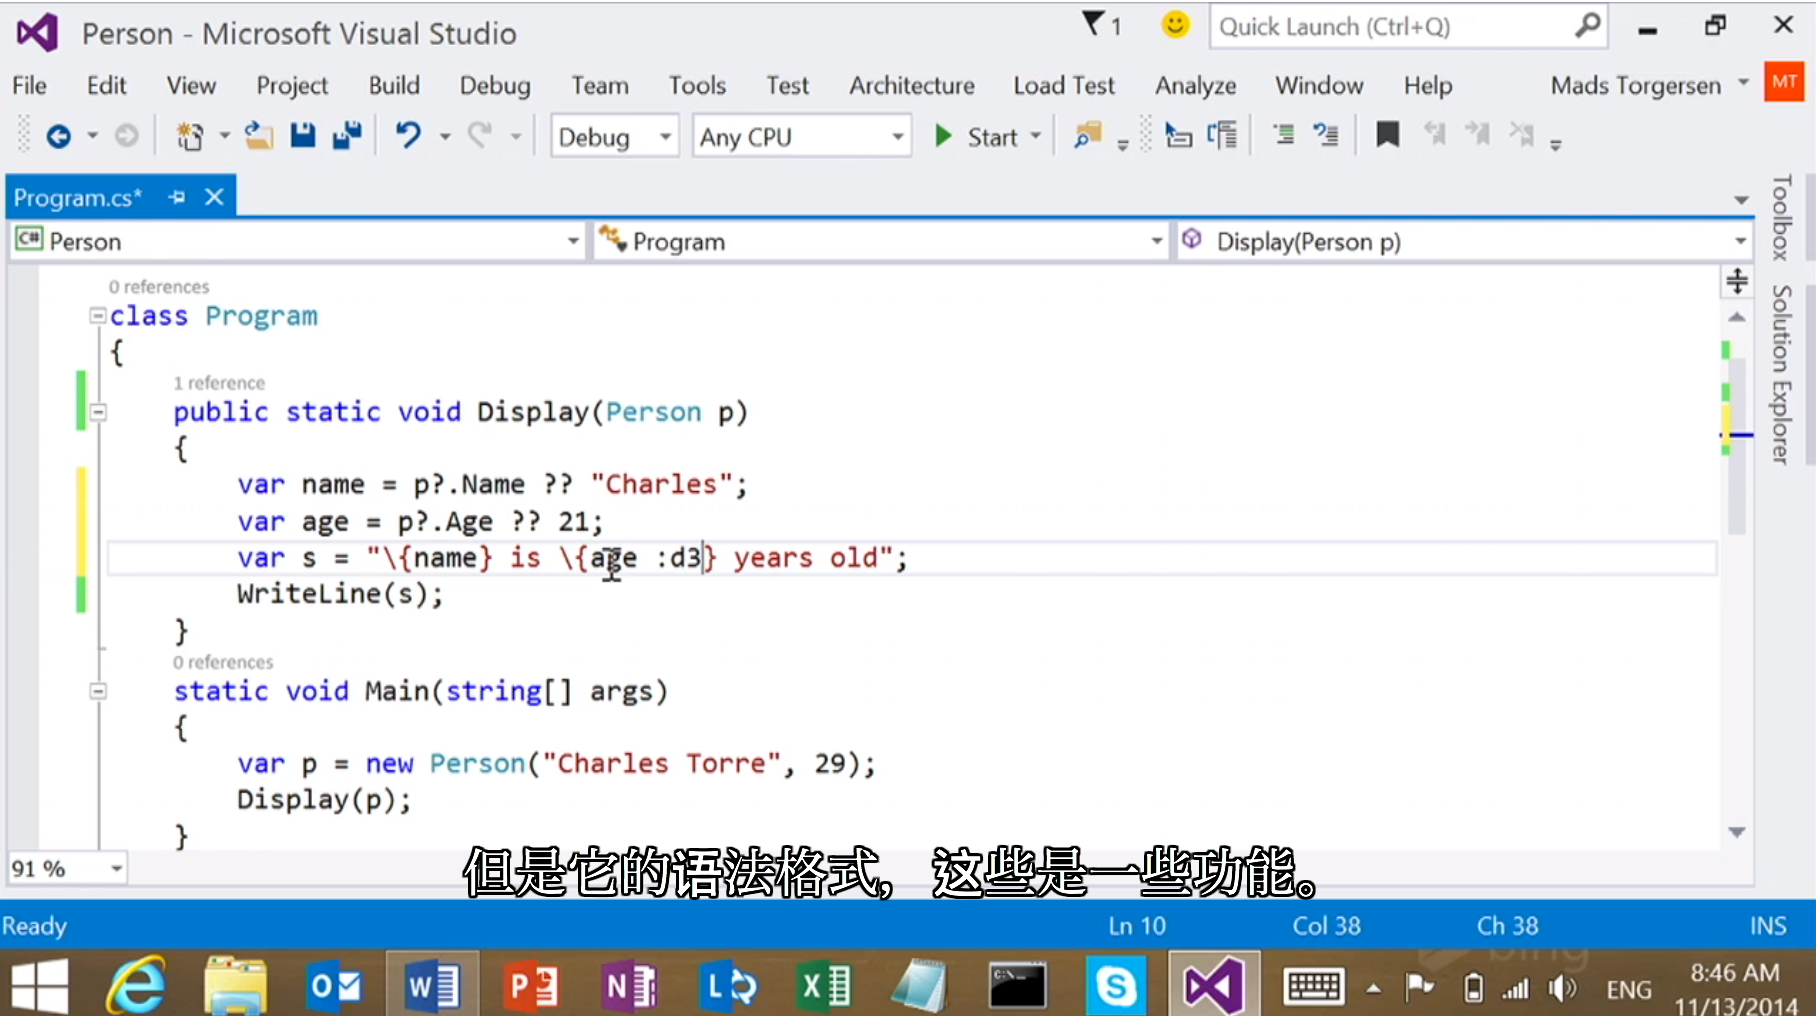Open the Architecture menu
The width and height of the screenshot is (1816, 1016).
912,85
